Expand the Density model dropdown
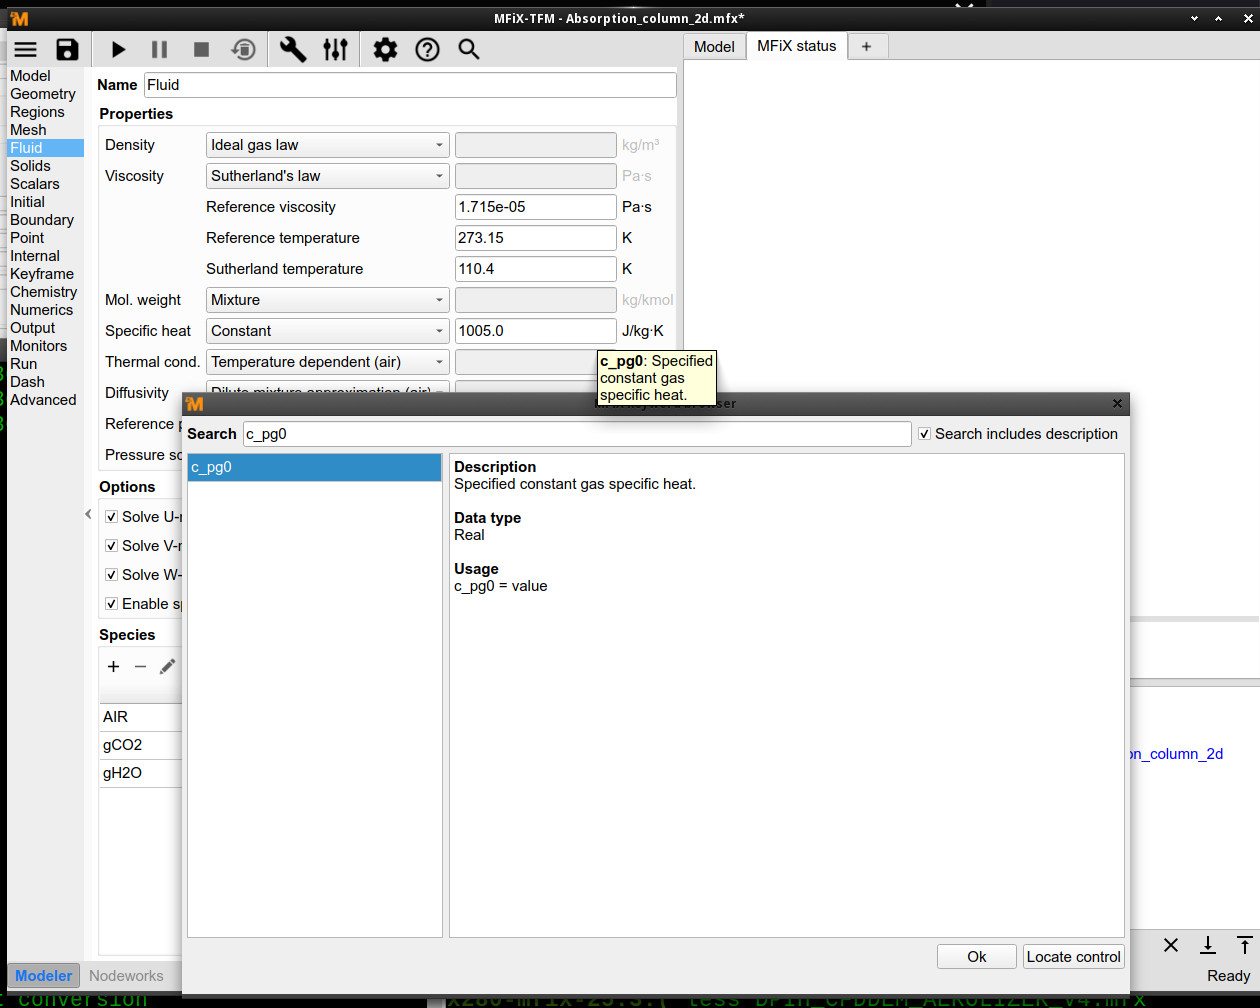The height and width of the screenshot is (1008, 1260). pos(327,145)
